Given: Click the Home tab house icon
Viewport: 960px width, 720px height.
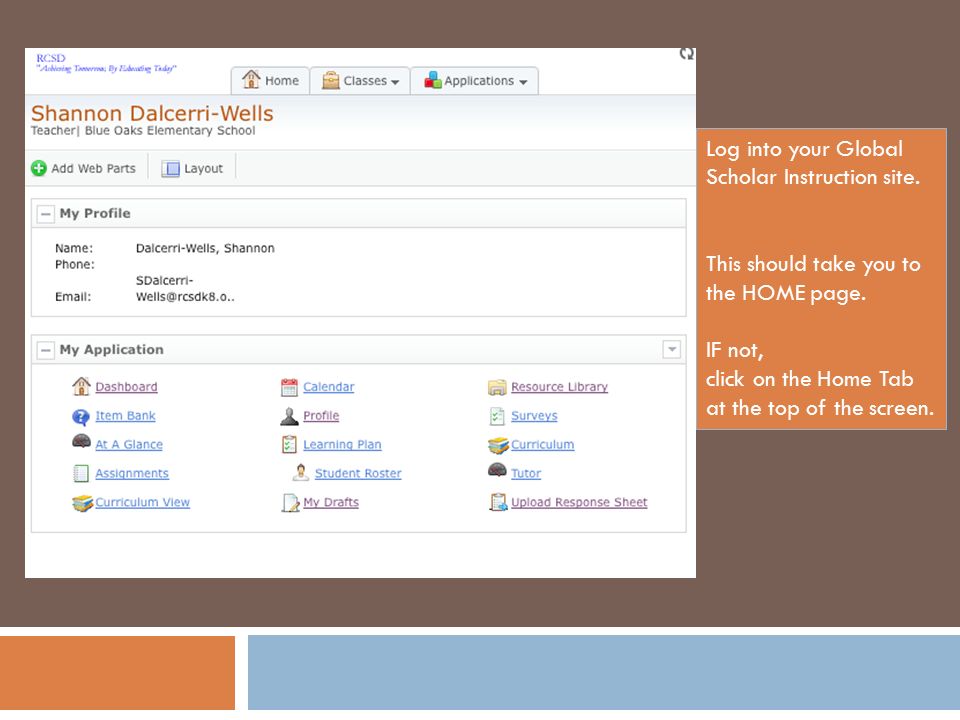Looking at the screenshot, I should tap(251, 80).
